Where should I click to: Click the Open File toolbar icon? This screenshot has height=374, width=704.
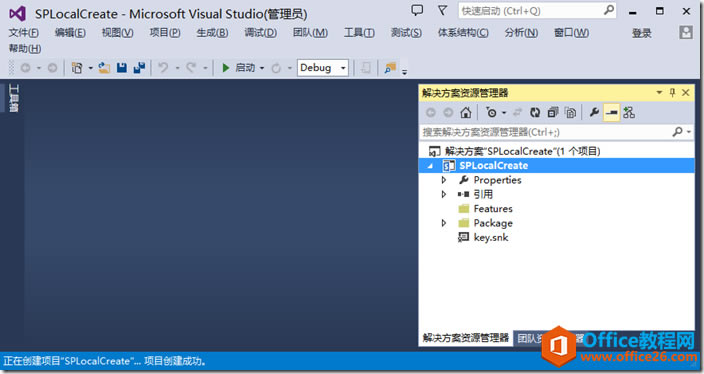pyautogui.click(x=104, y=68)
